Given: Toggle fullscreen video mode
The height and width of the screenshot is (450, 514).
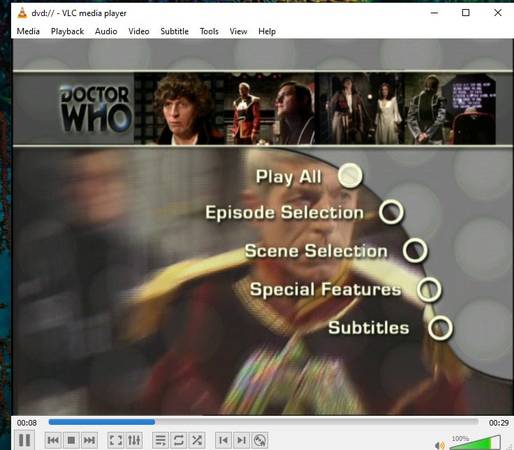Looking at the screenshot, I should (x=116, y=441).
